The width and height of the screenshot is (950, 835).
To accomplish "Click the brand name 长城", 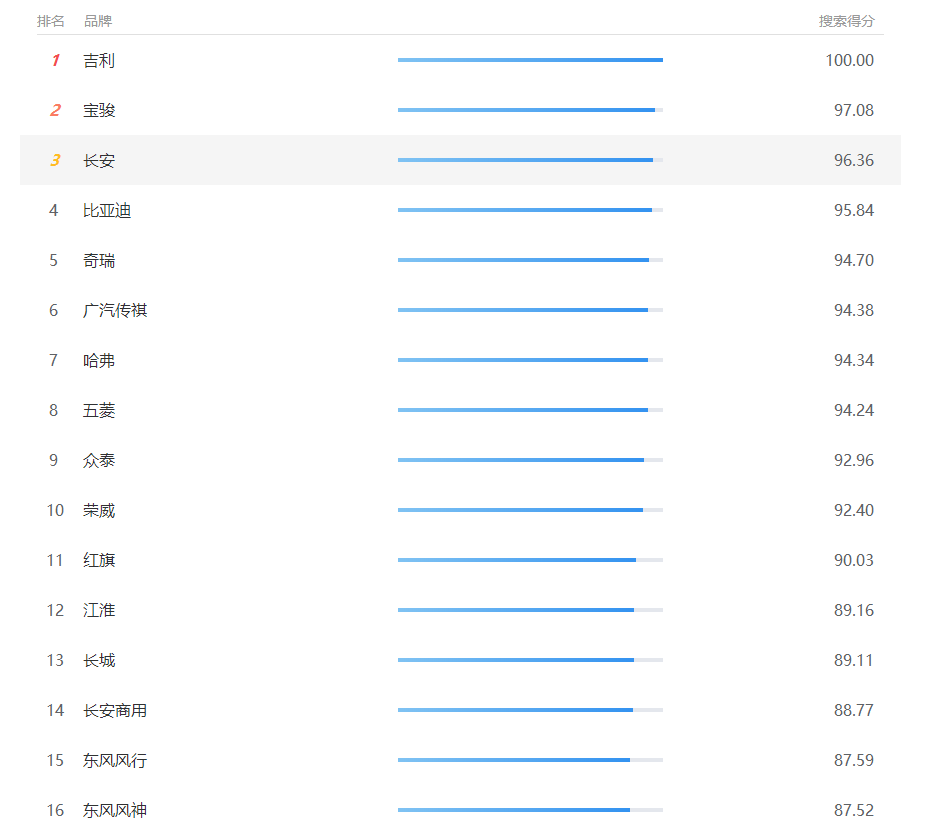I will (x=99, y=660).
